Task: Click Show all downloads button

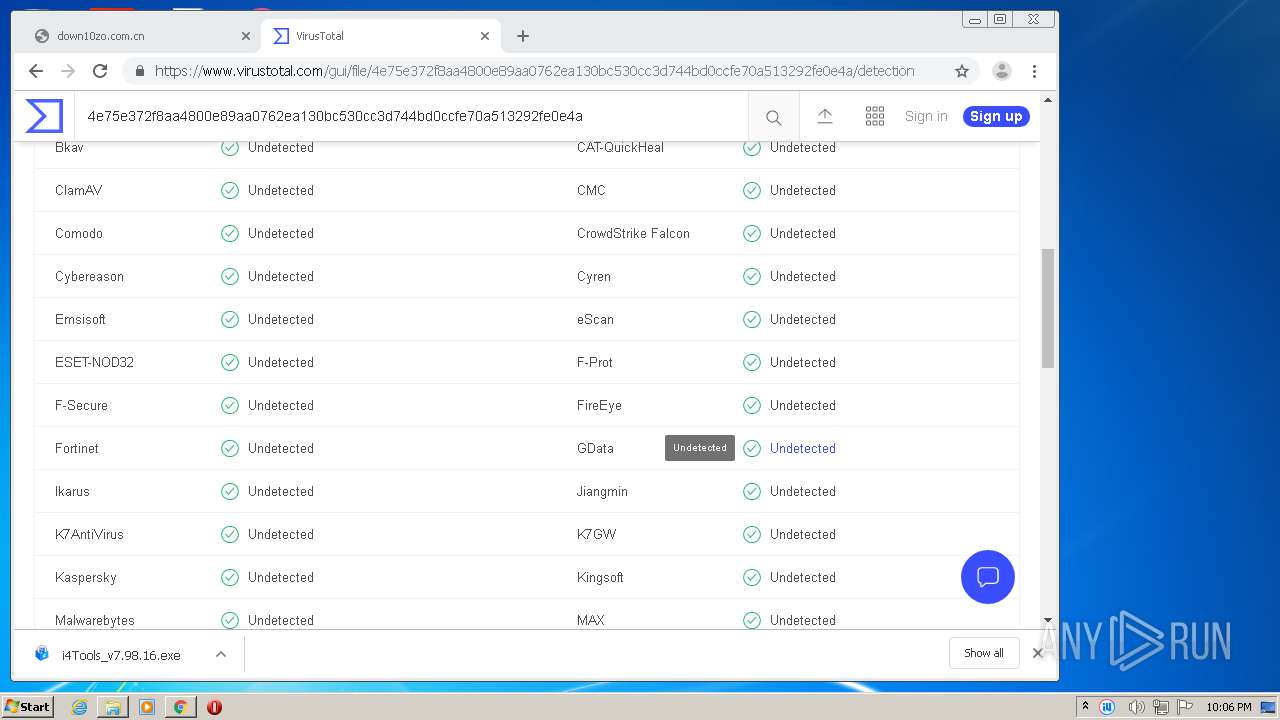Action: [984, 653]
